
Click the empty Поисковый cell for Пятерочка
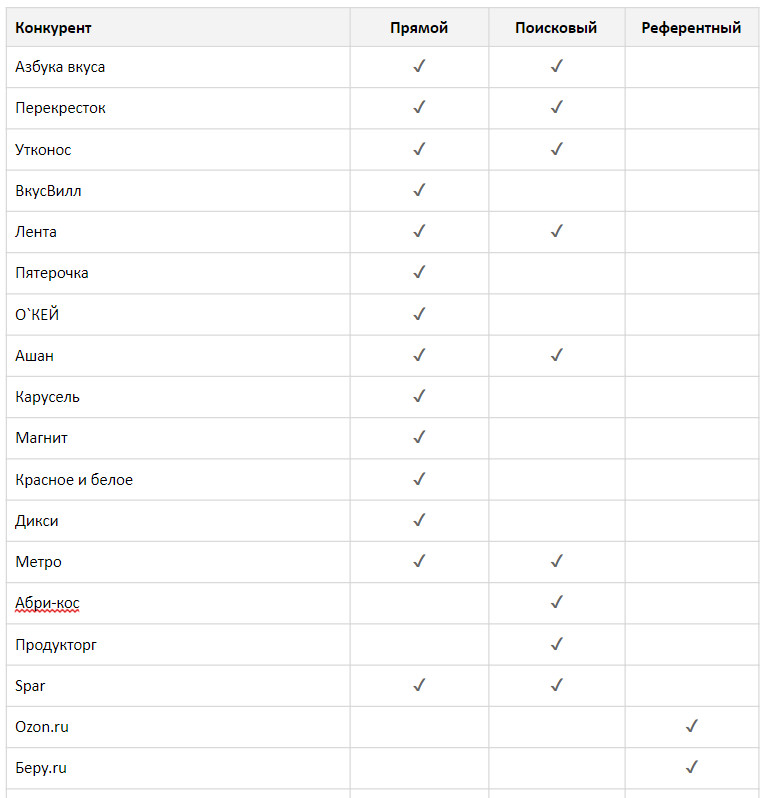point(557,273)
